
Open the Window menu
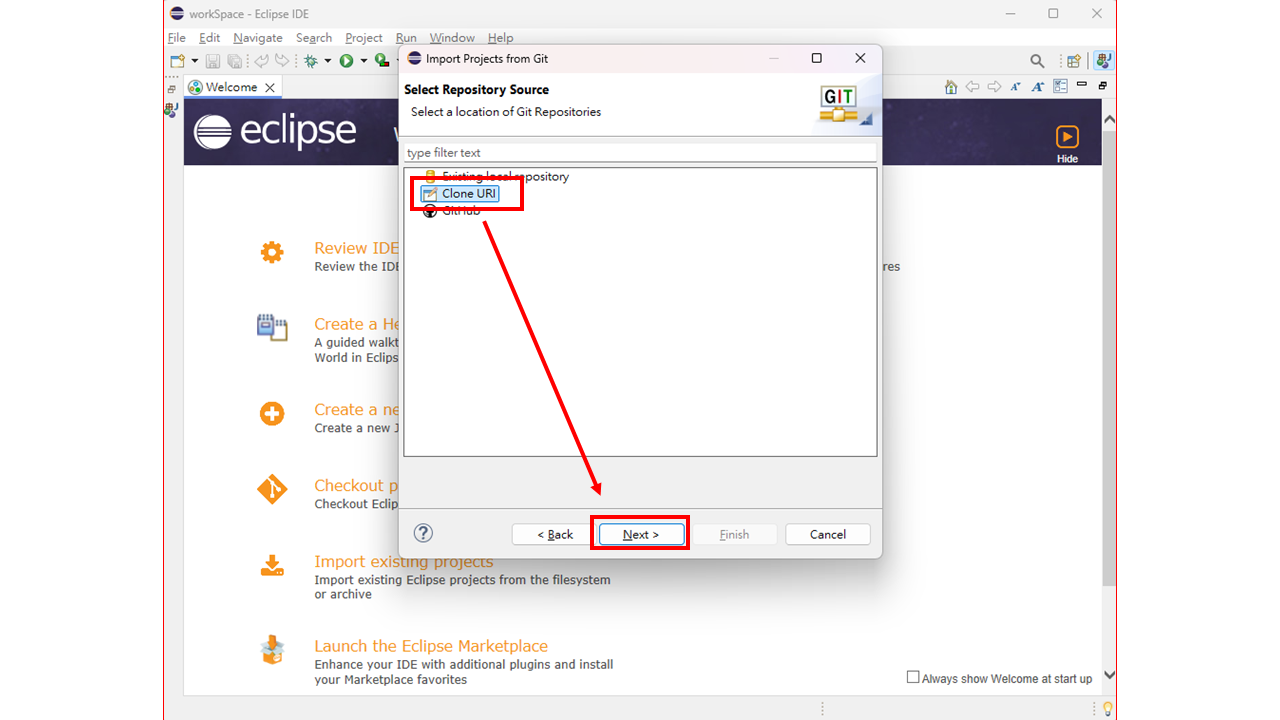[x=452, y=38]
